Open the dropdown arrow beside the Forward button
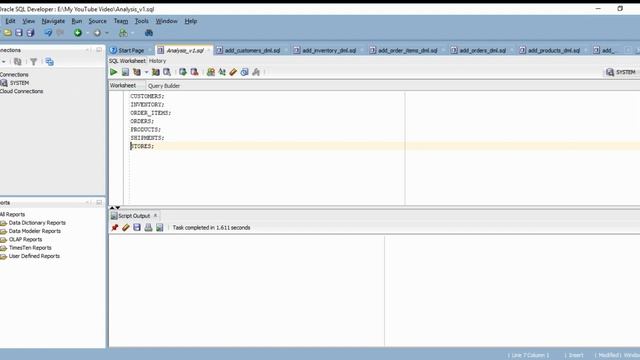 tap(107, 33)
